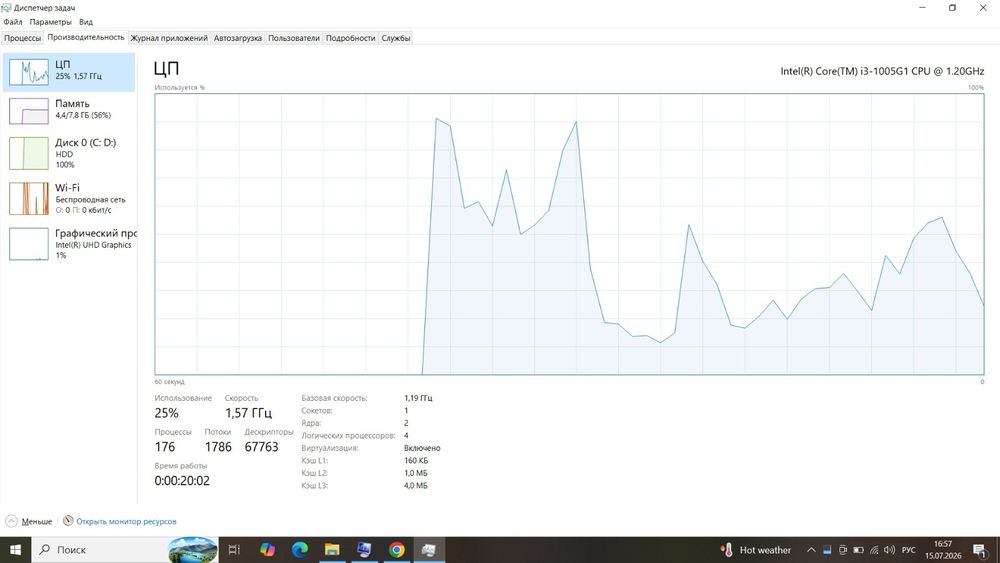Select the Память memory graph thumbnail

tap(29, 111)
